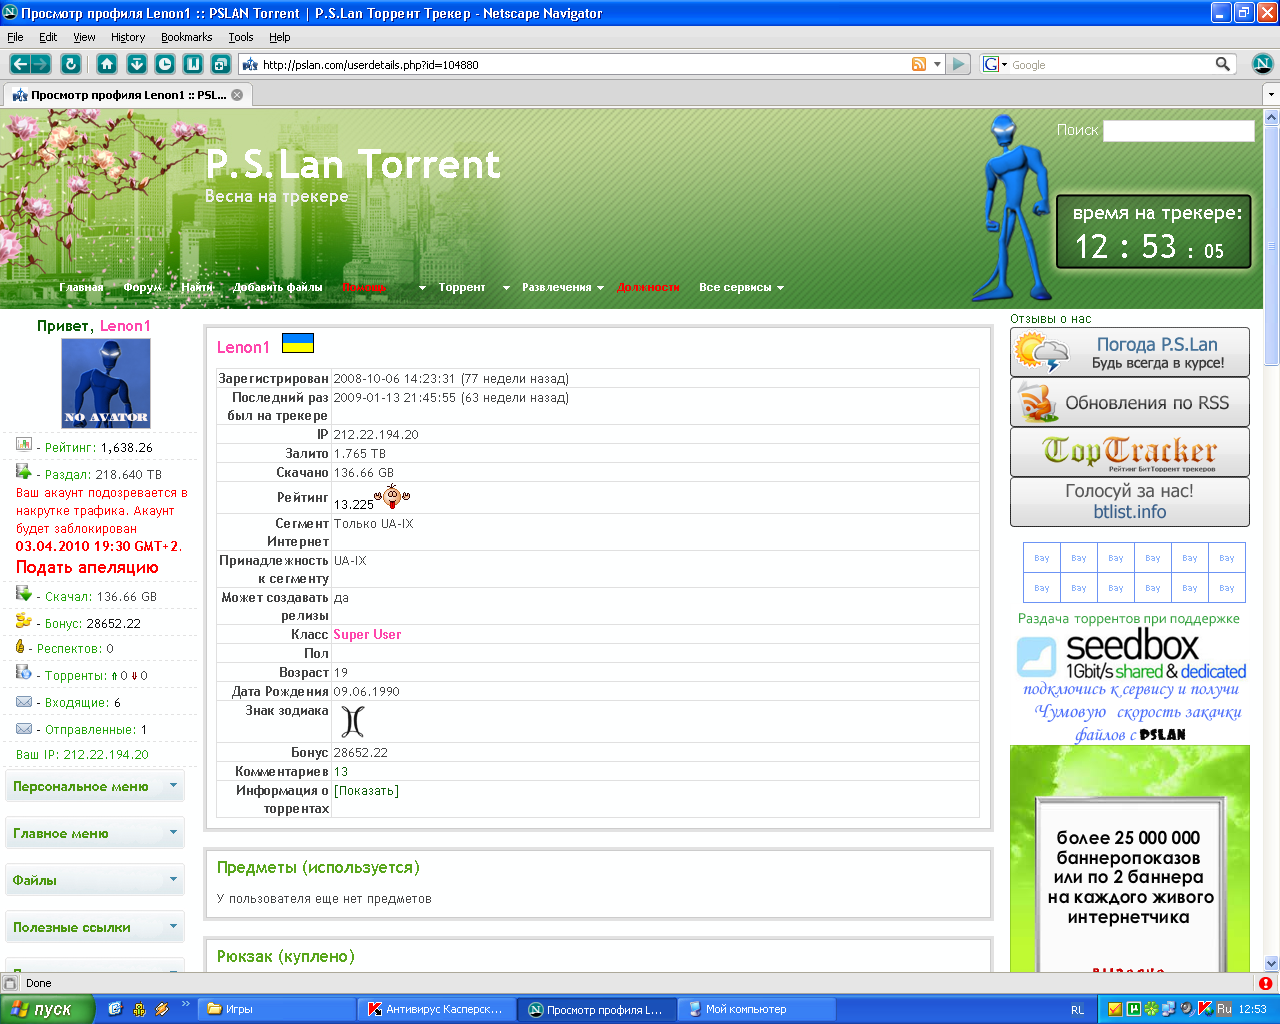Click the upload icon beside Раздал
This screenshot has width=1280, height=1024.
(24, 471)
